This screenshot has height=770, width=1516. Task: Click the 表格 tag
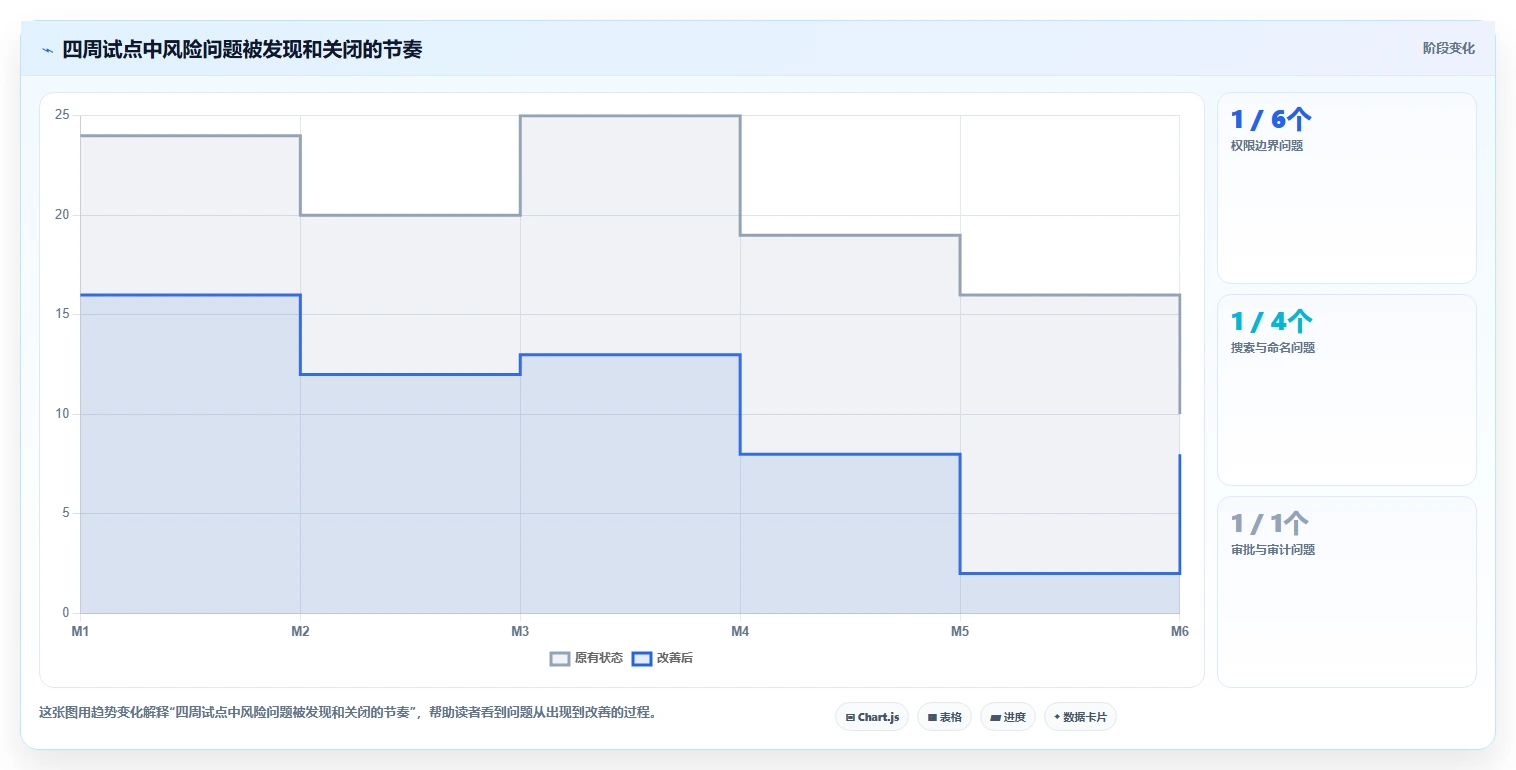(944, 717)
